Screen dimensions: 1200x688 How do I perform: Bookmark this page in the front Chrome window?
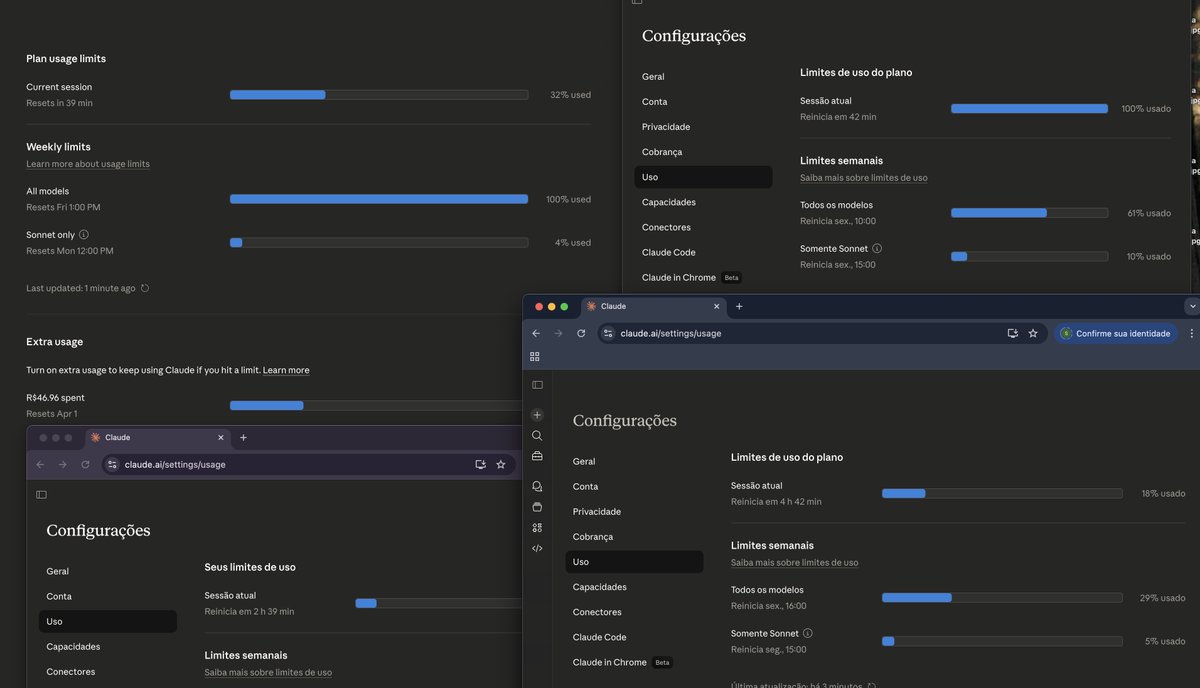click(x=1033, y=333)
